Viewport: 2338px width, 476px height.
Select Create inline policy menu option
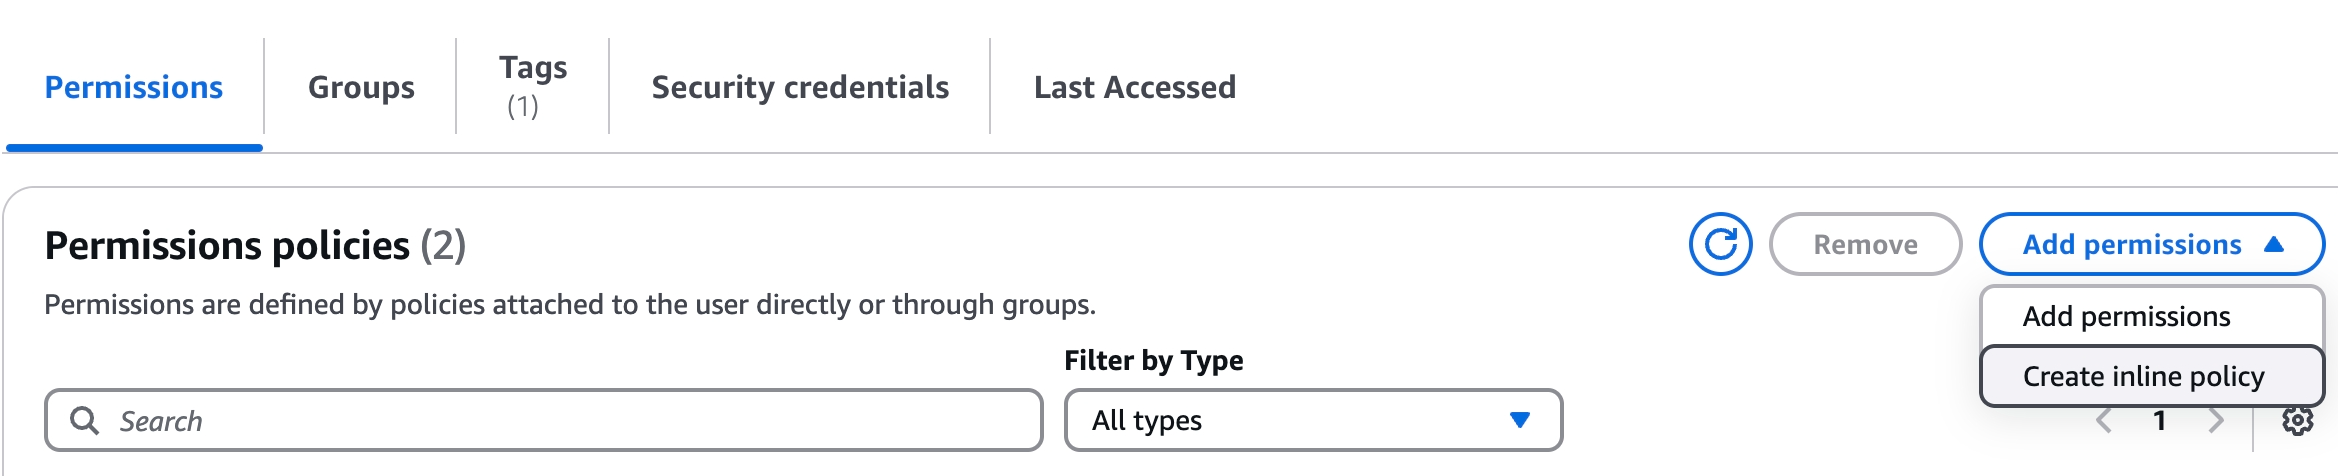[x=2143, y=377]
